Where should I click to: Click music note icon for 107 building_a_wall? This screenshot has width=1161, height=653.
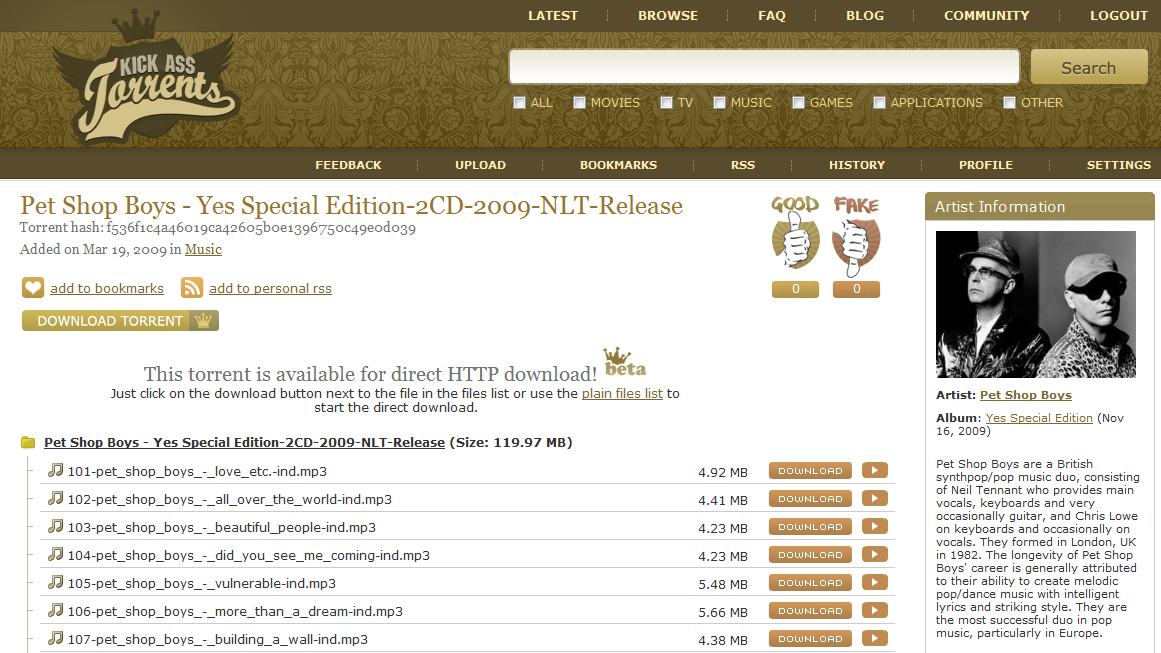(x=56, y=638)
